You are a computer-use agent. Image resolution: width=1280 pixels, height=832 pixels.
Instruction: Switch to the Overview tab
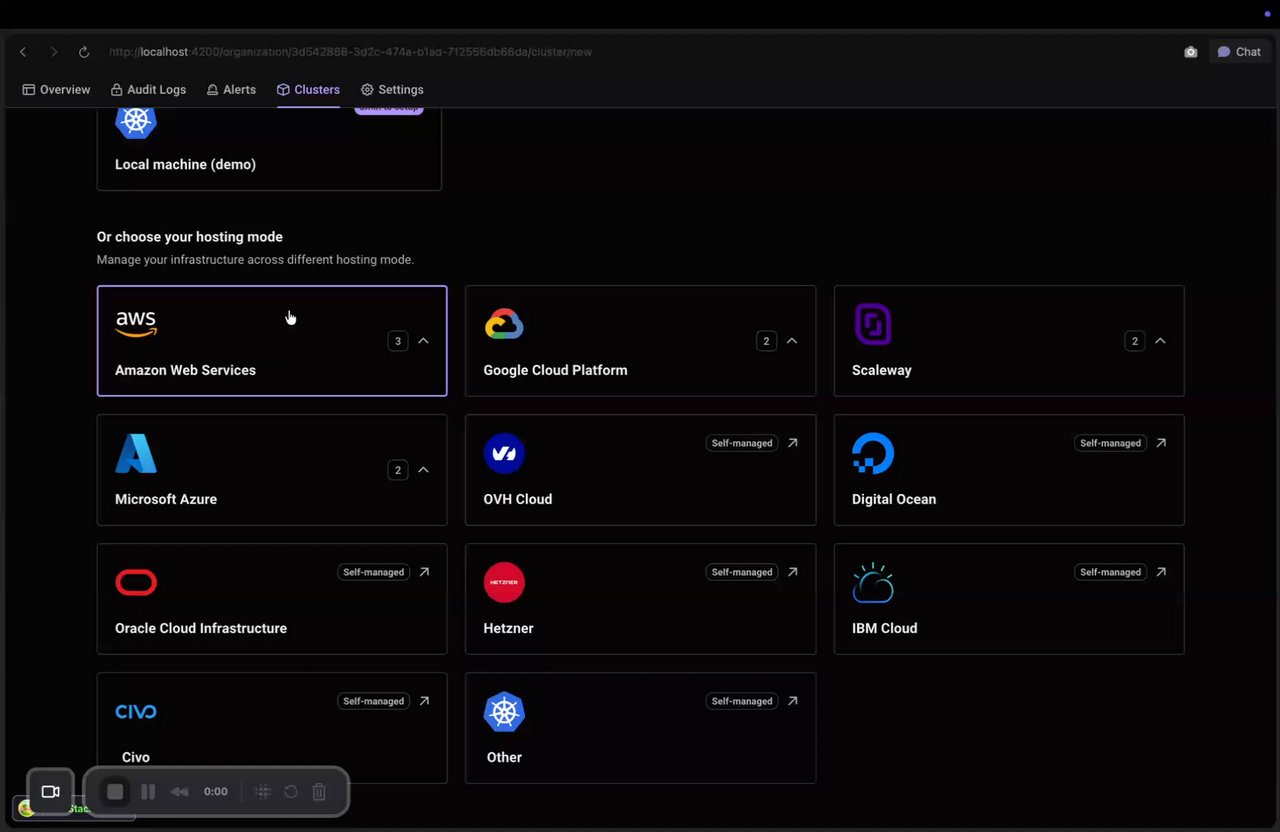[56, 90]
